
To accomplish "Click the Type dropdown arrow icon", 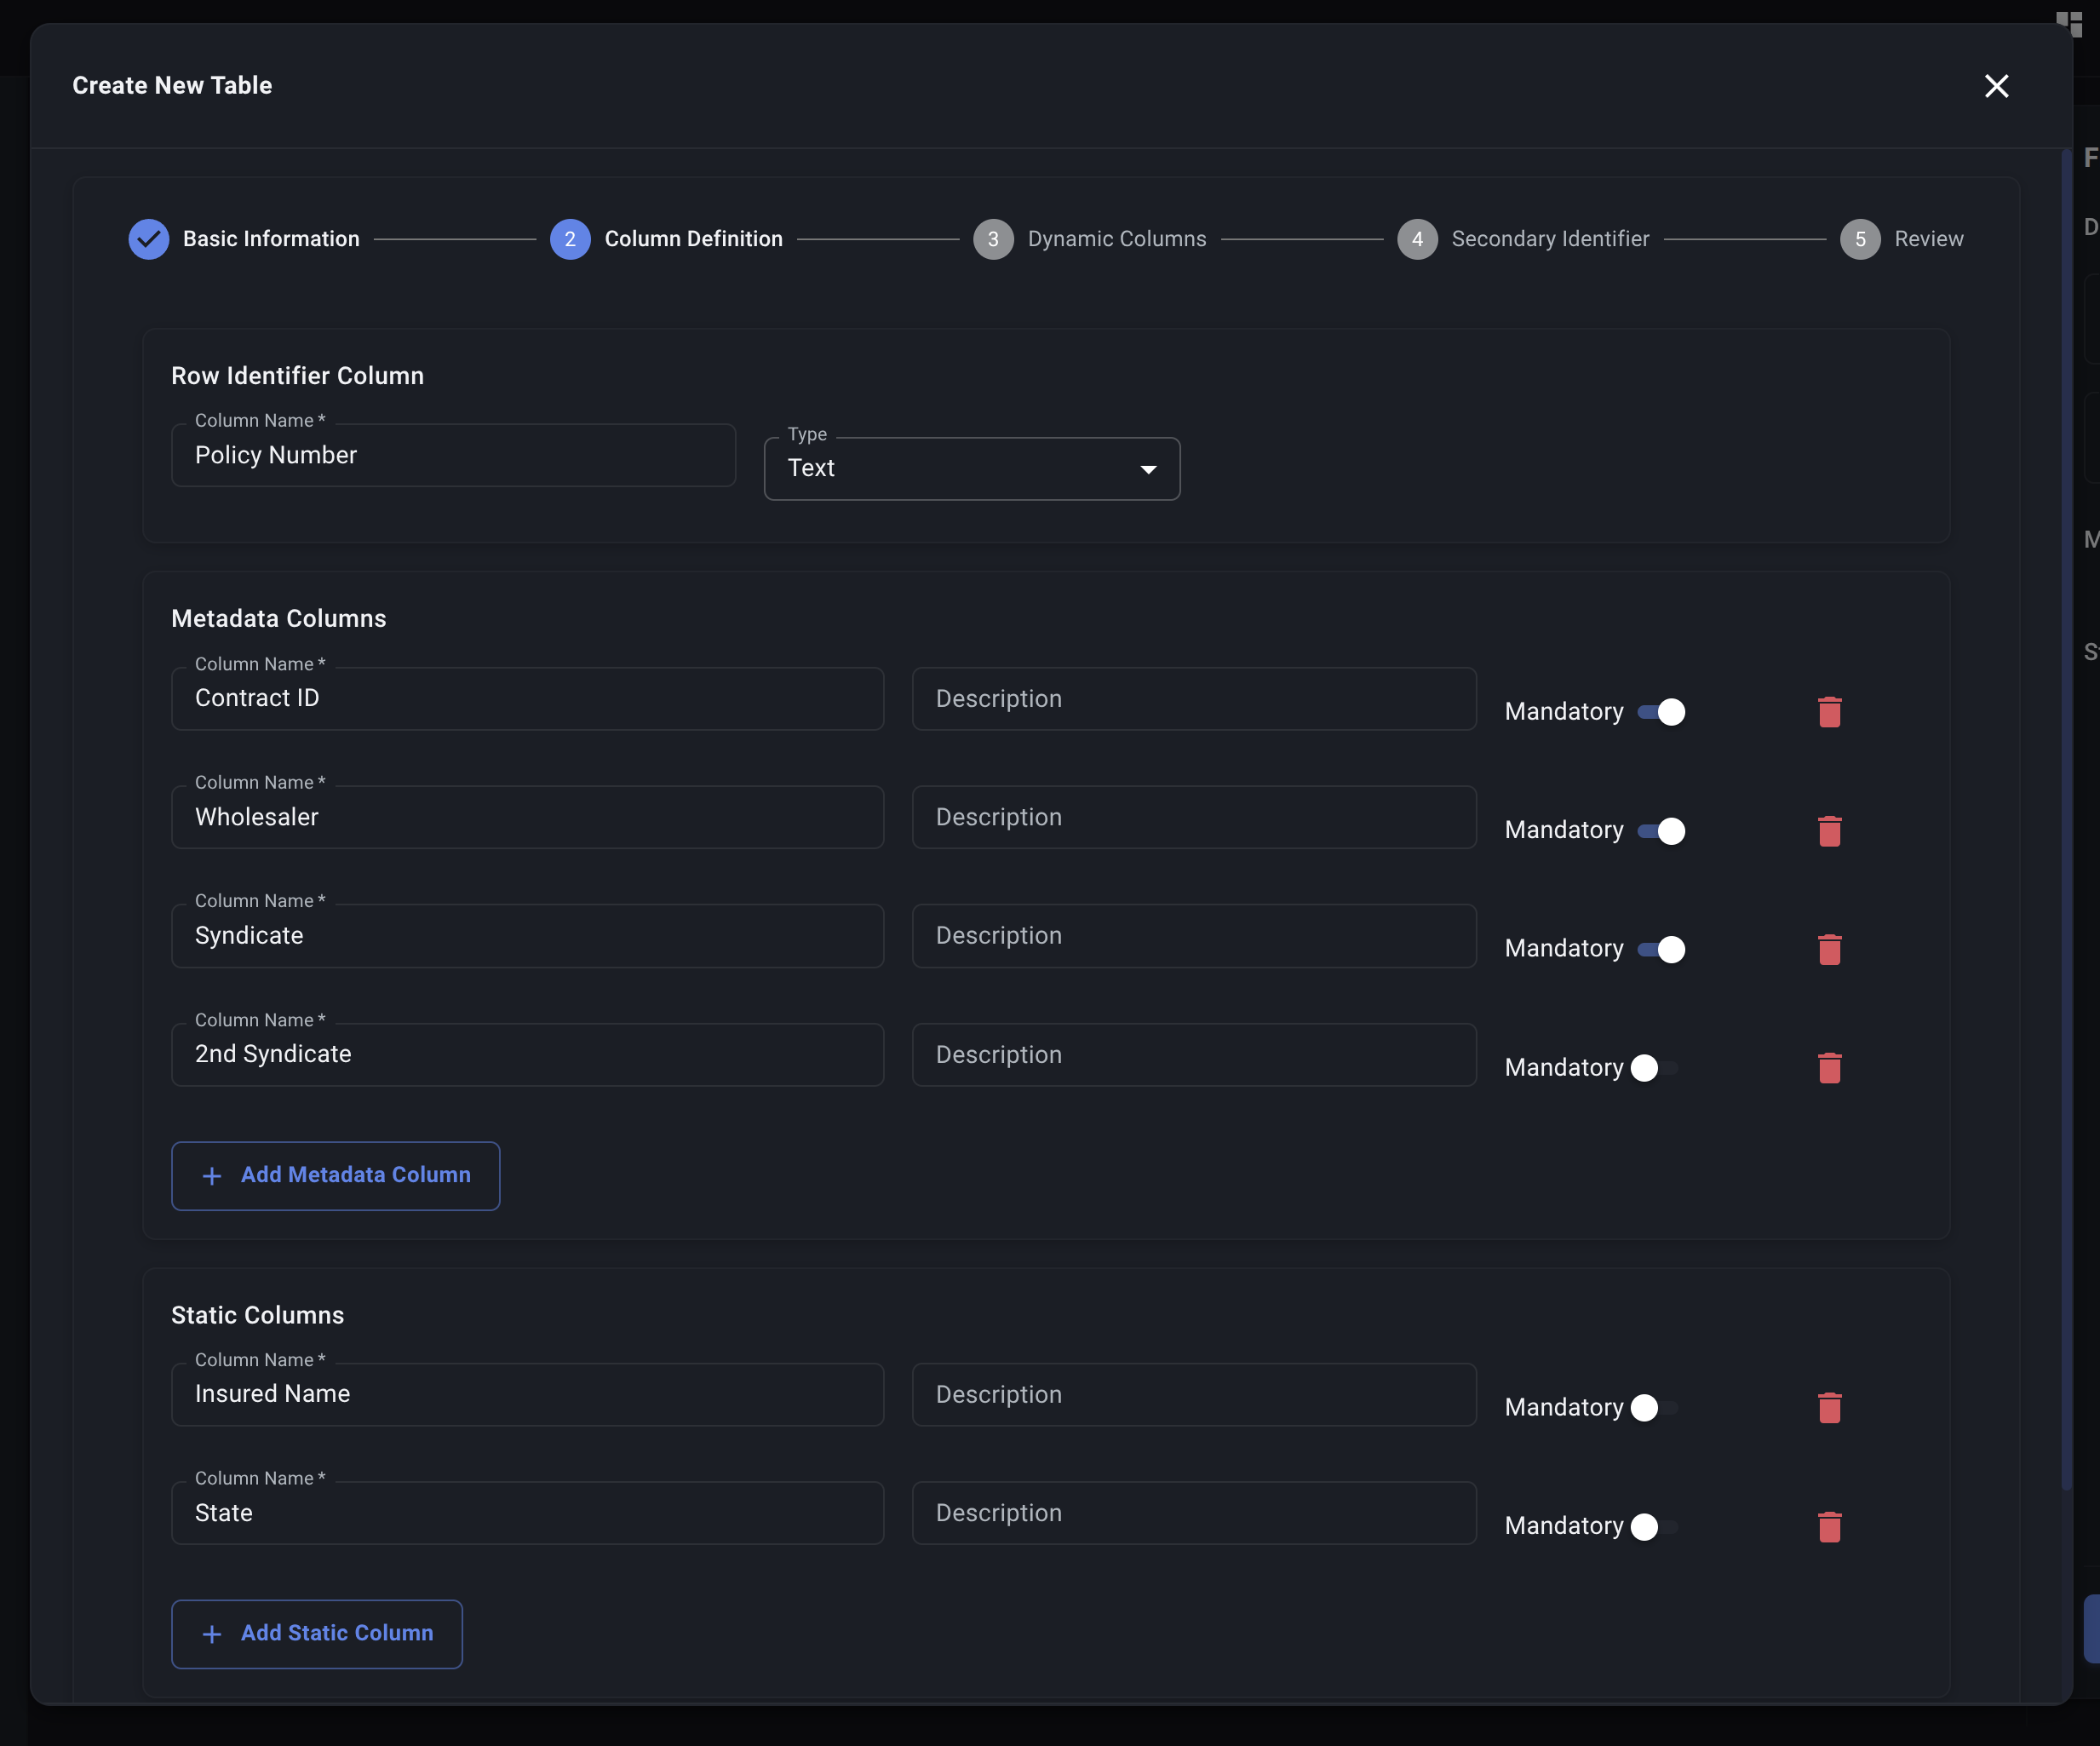I will point(1148,469).
